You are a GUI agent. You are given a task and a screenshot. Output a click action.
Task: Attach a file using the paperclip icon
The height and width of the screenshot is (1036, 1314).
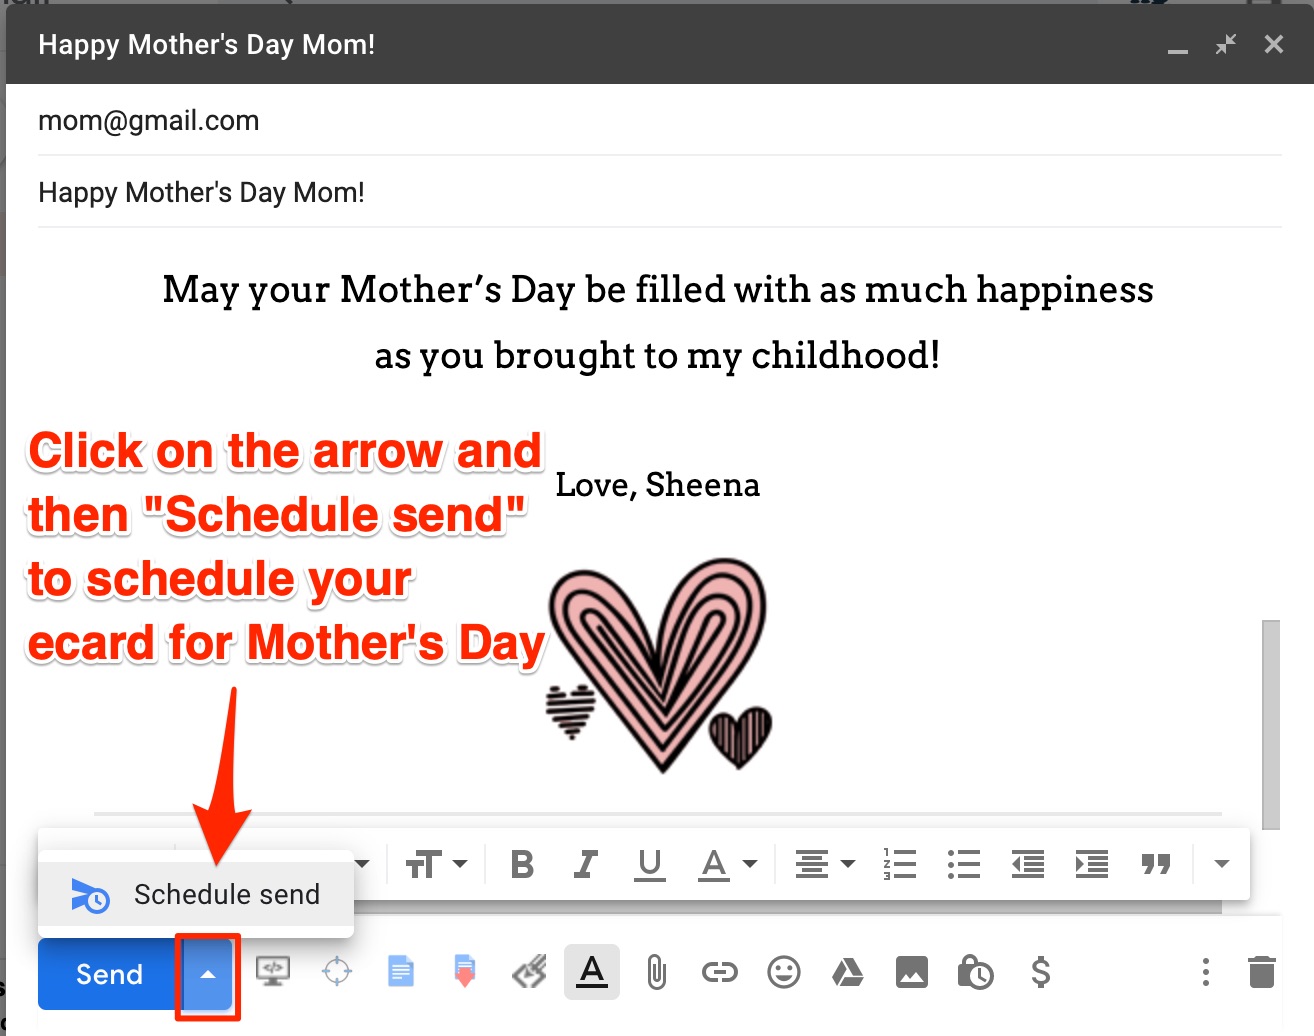(x=656, y=971)
